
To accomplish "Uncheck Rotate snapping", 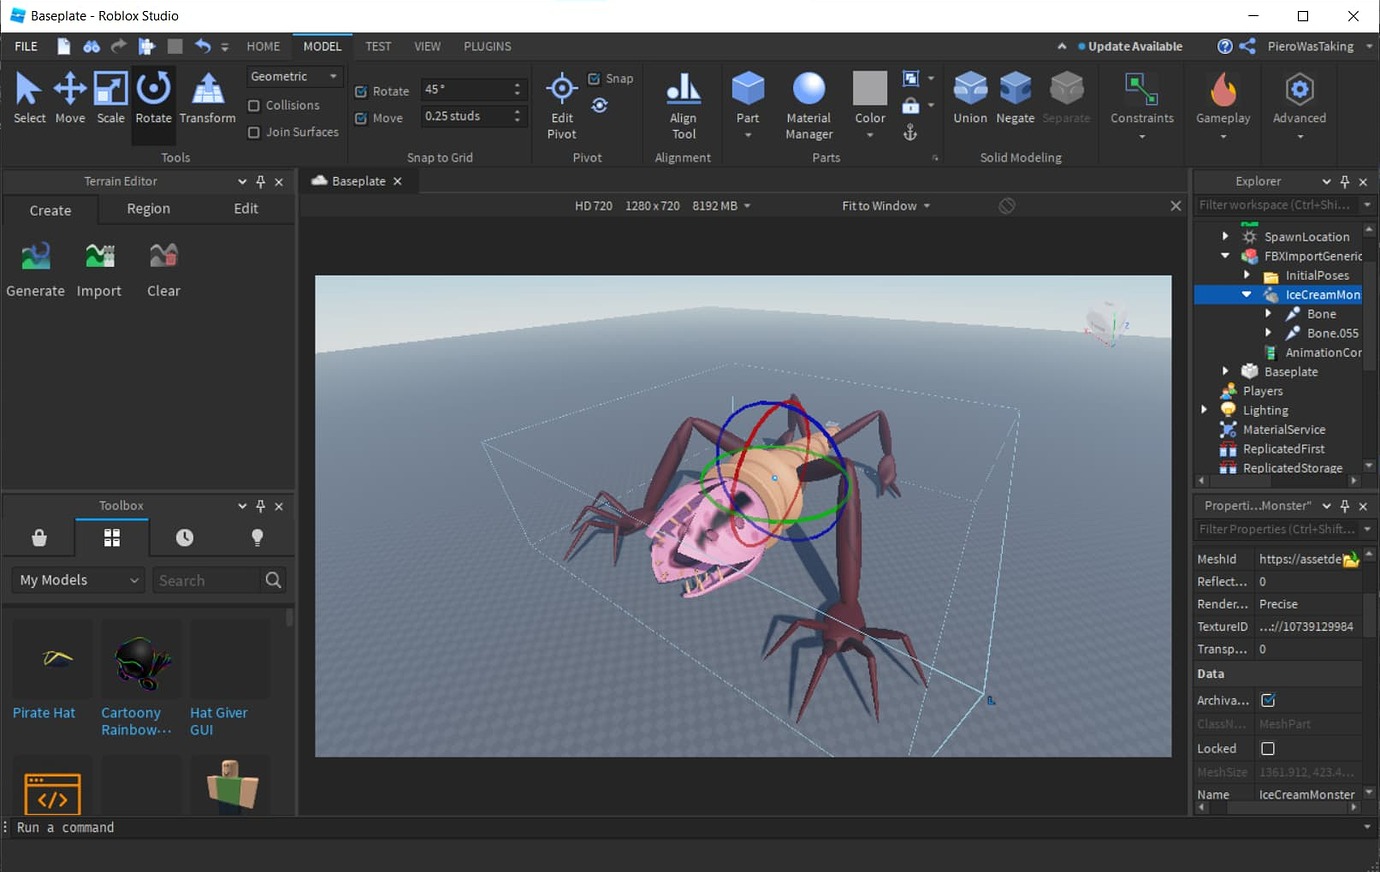I will tap(361, 92).
